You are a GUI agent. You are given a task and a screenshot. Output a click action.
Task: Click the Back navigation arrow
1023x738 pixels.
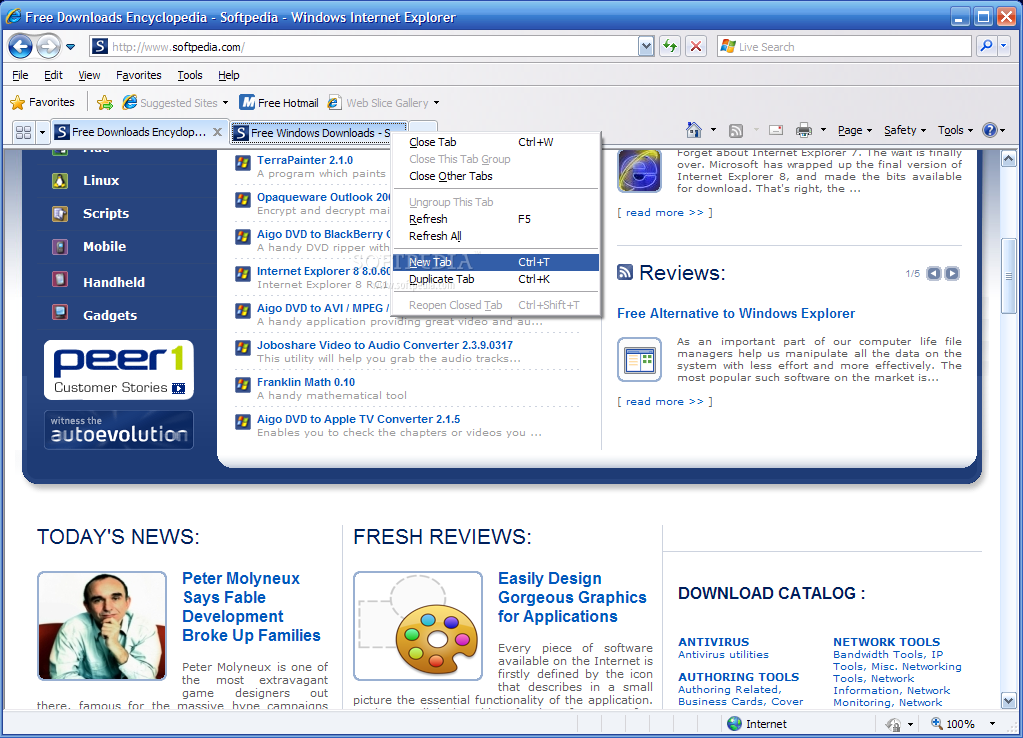point(20,46)
